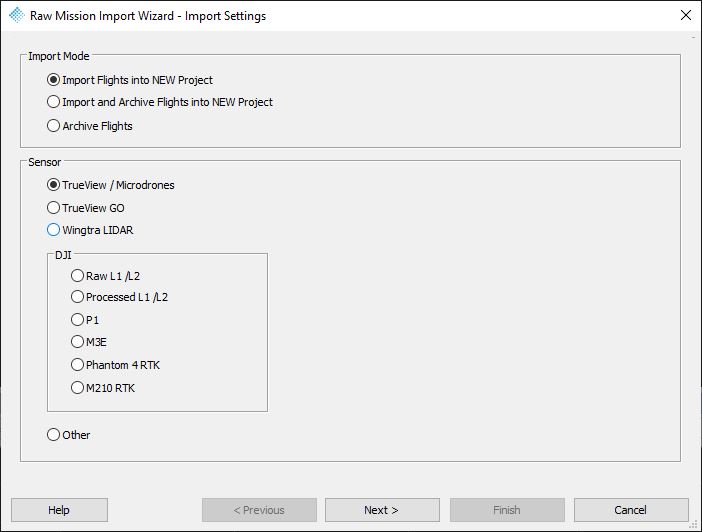This screenshot has width=702, height=532.
Task: Select DJI Raw L1 /L2 option
Action: (105, 276)
